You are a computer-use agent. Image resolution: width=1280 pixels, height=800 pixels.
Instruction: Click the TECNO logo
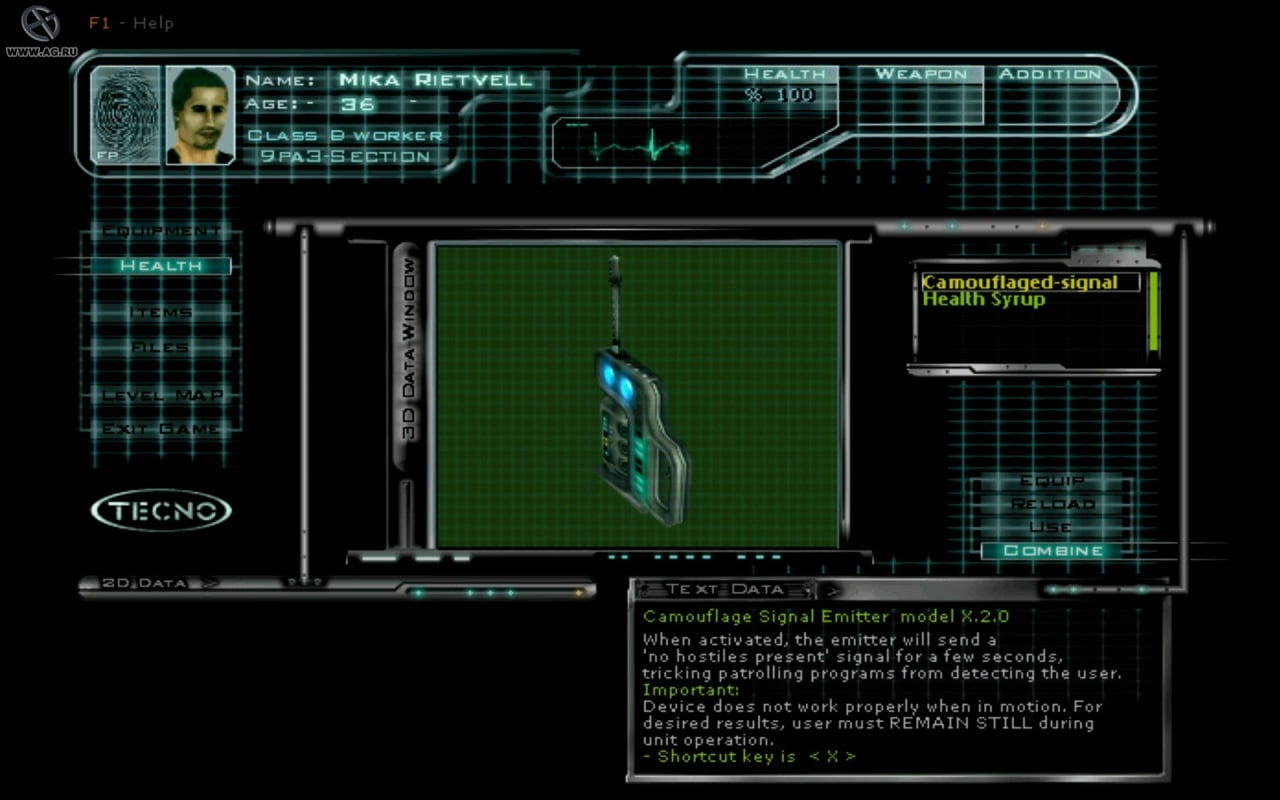(x=161, y=511)
